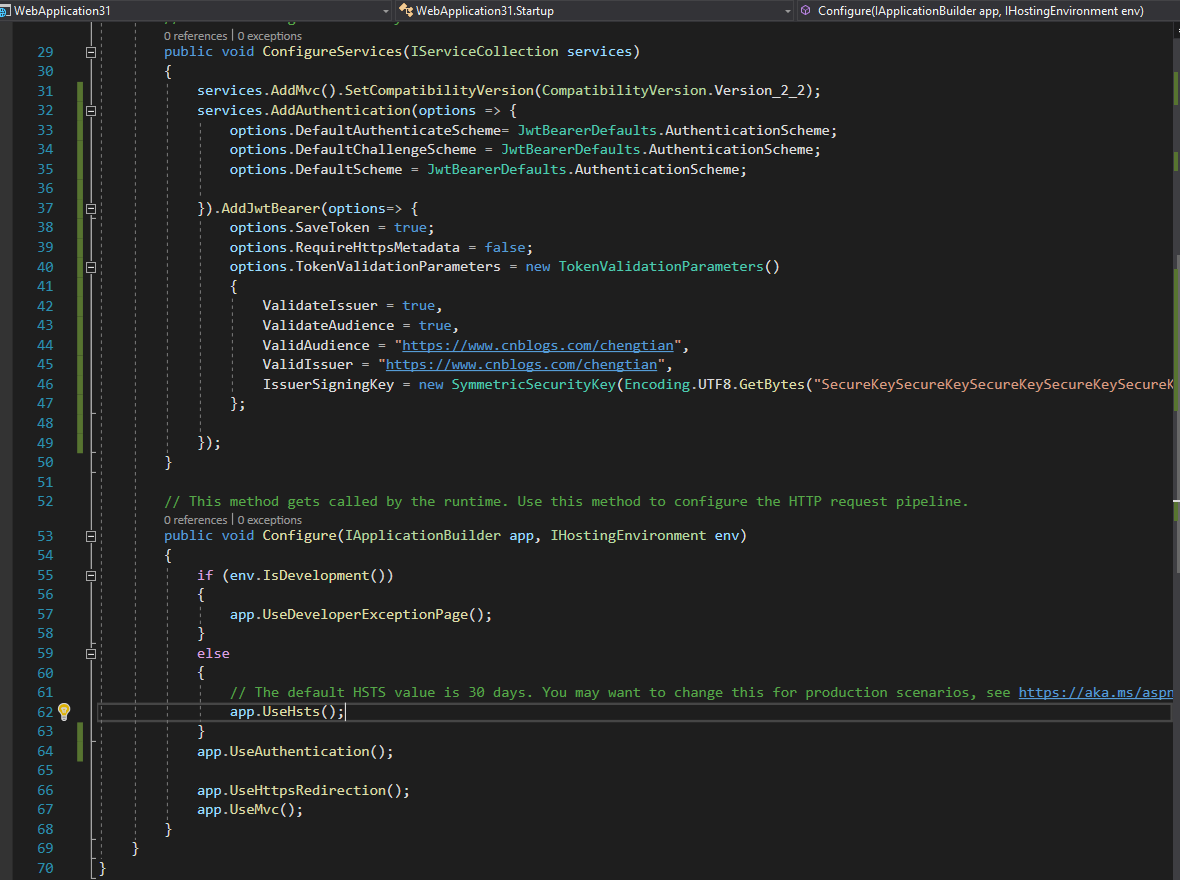The image size is (1180, 880).
Task: Open the ValidAudience cnblogs URL link
Action: (537, 346)
